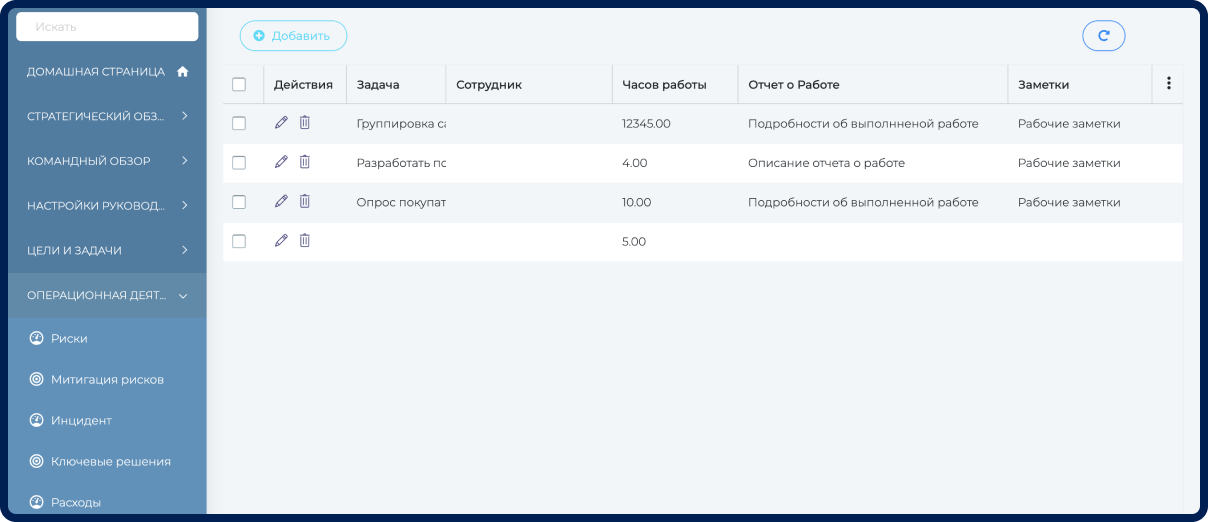This screenshot has width=1208, height=522.
Task: Click the Группировка task cell
Action: click(396, 123)
